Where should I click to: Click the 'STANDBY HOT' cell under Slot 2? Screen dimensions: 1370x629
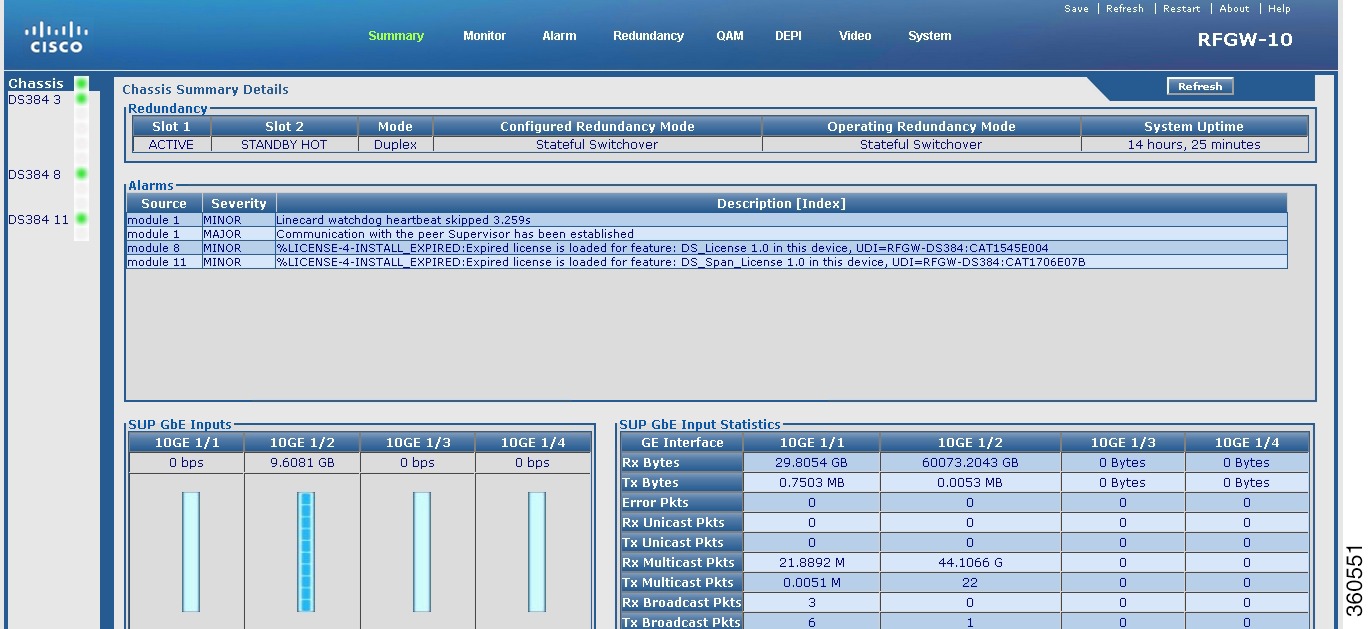284,144
